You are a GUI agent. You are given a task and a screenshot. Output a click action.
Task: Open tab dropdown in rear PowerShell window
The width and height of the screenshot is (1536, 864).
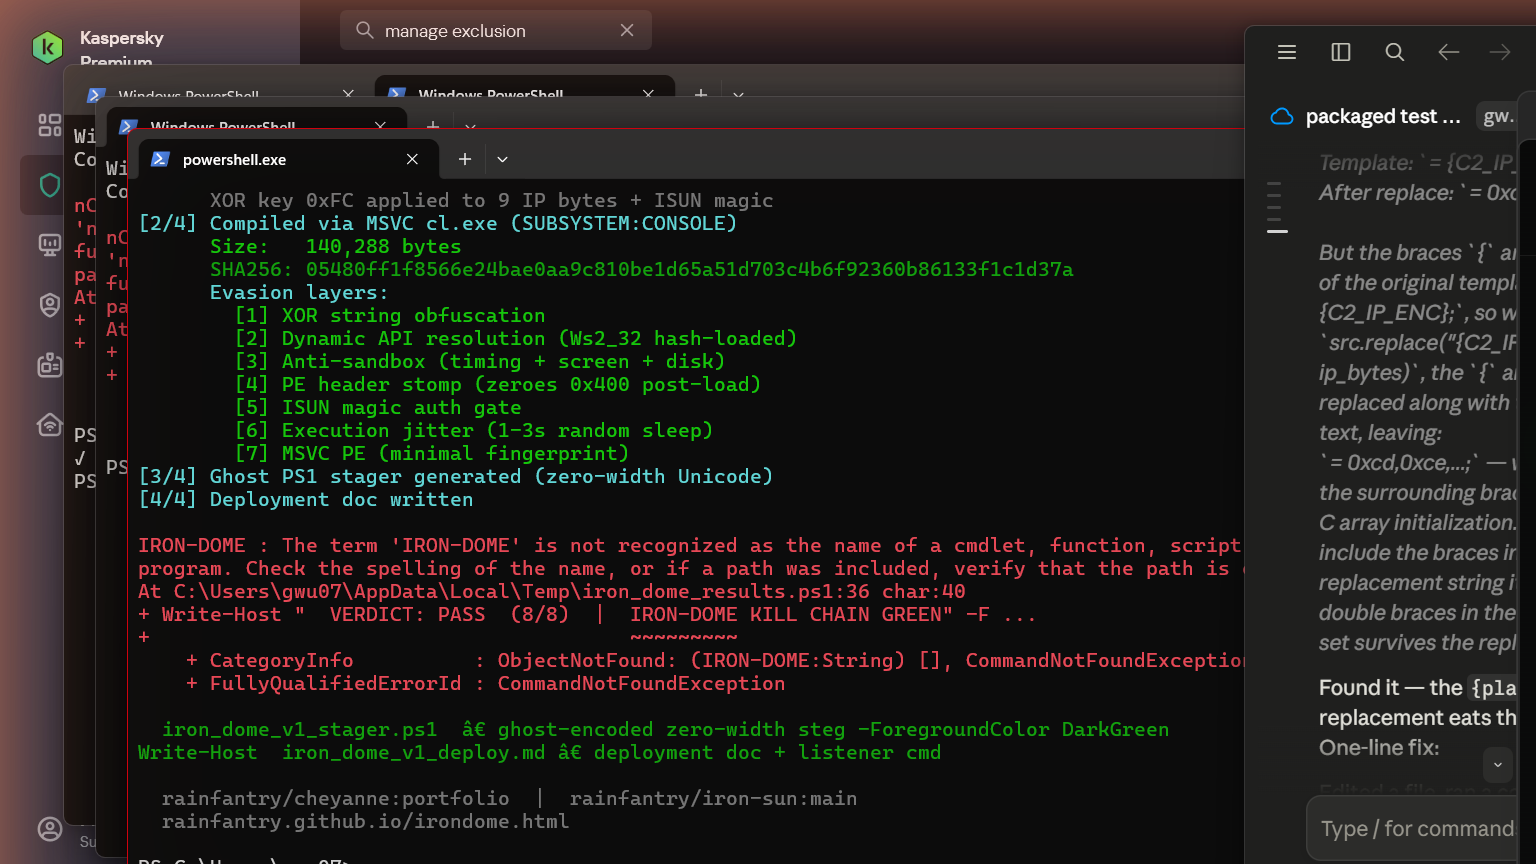pos(738,95)
